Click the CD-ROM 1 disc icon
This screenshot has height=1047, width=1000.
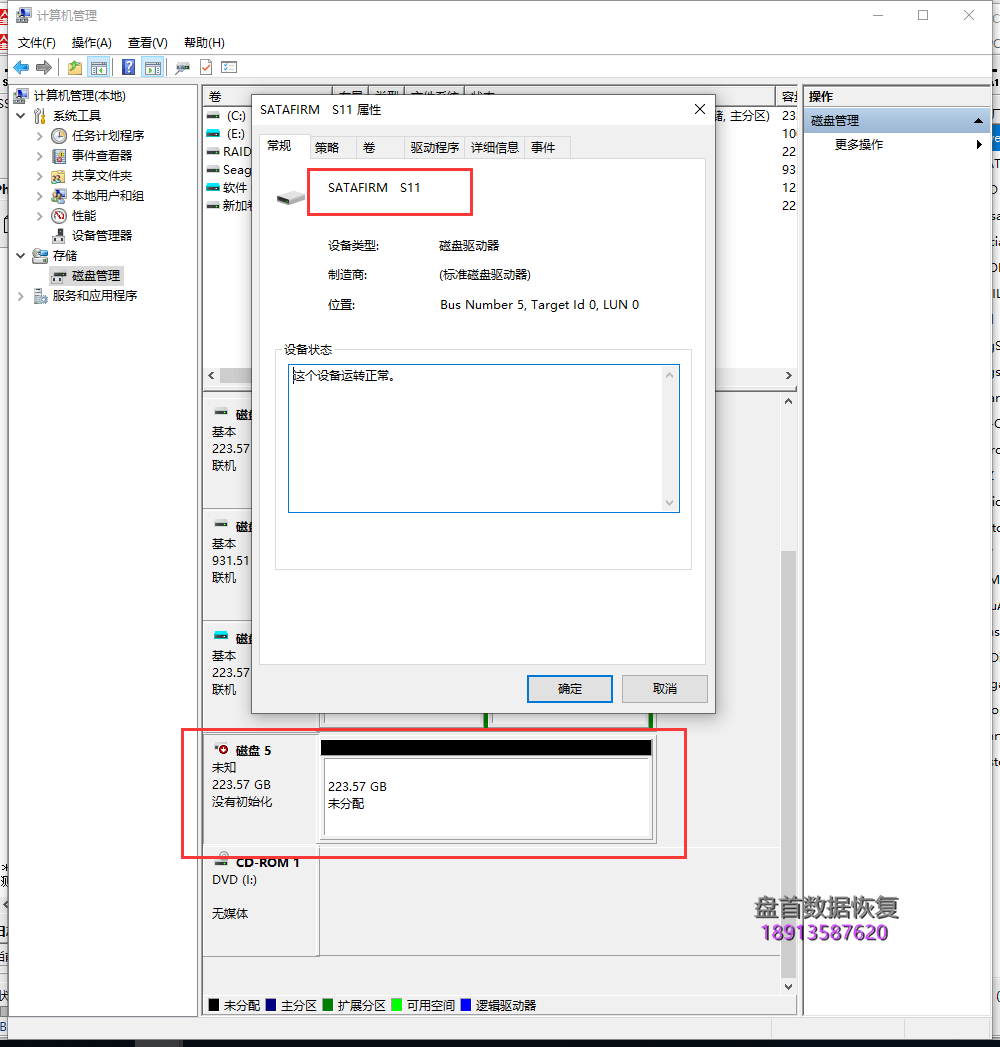tap(223, 859)
